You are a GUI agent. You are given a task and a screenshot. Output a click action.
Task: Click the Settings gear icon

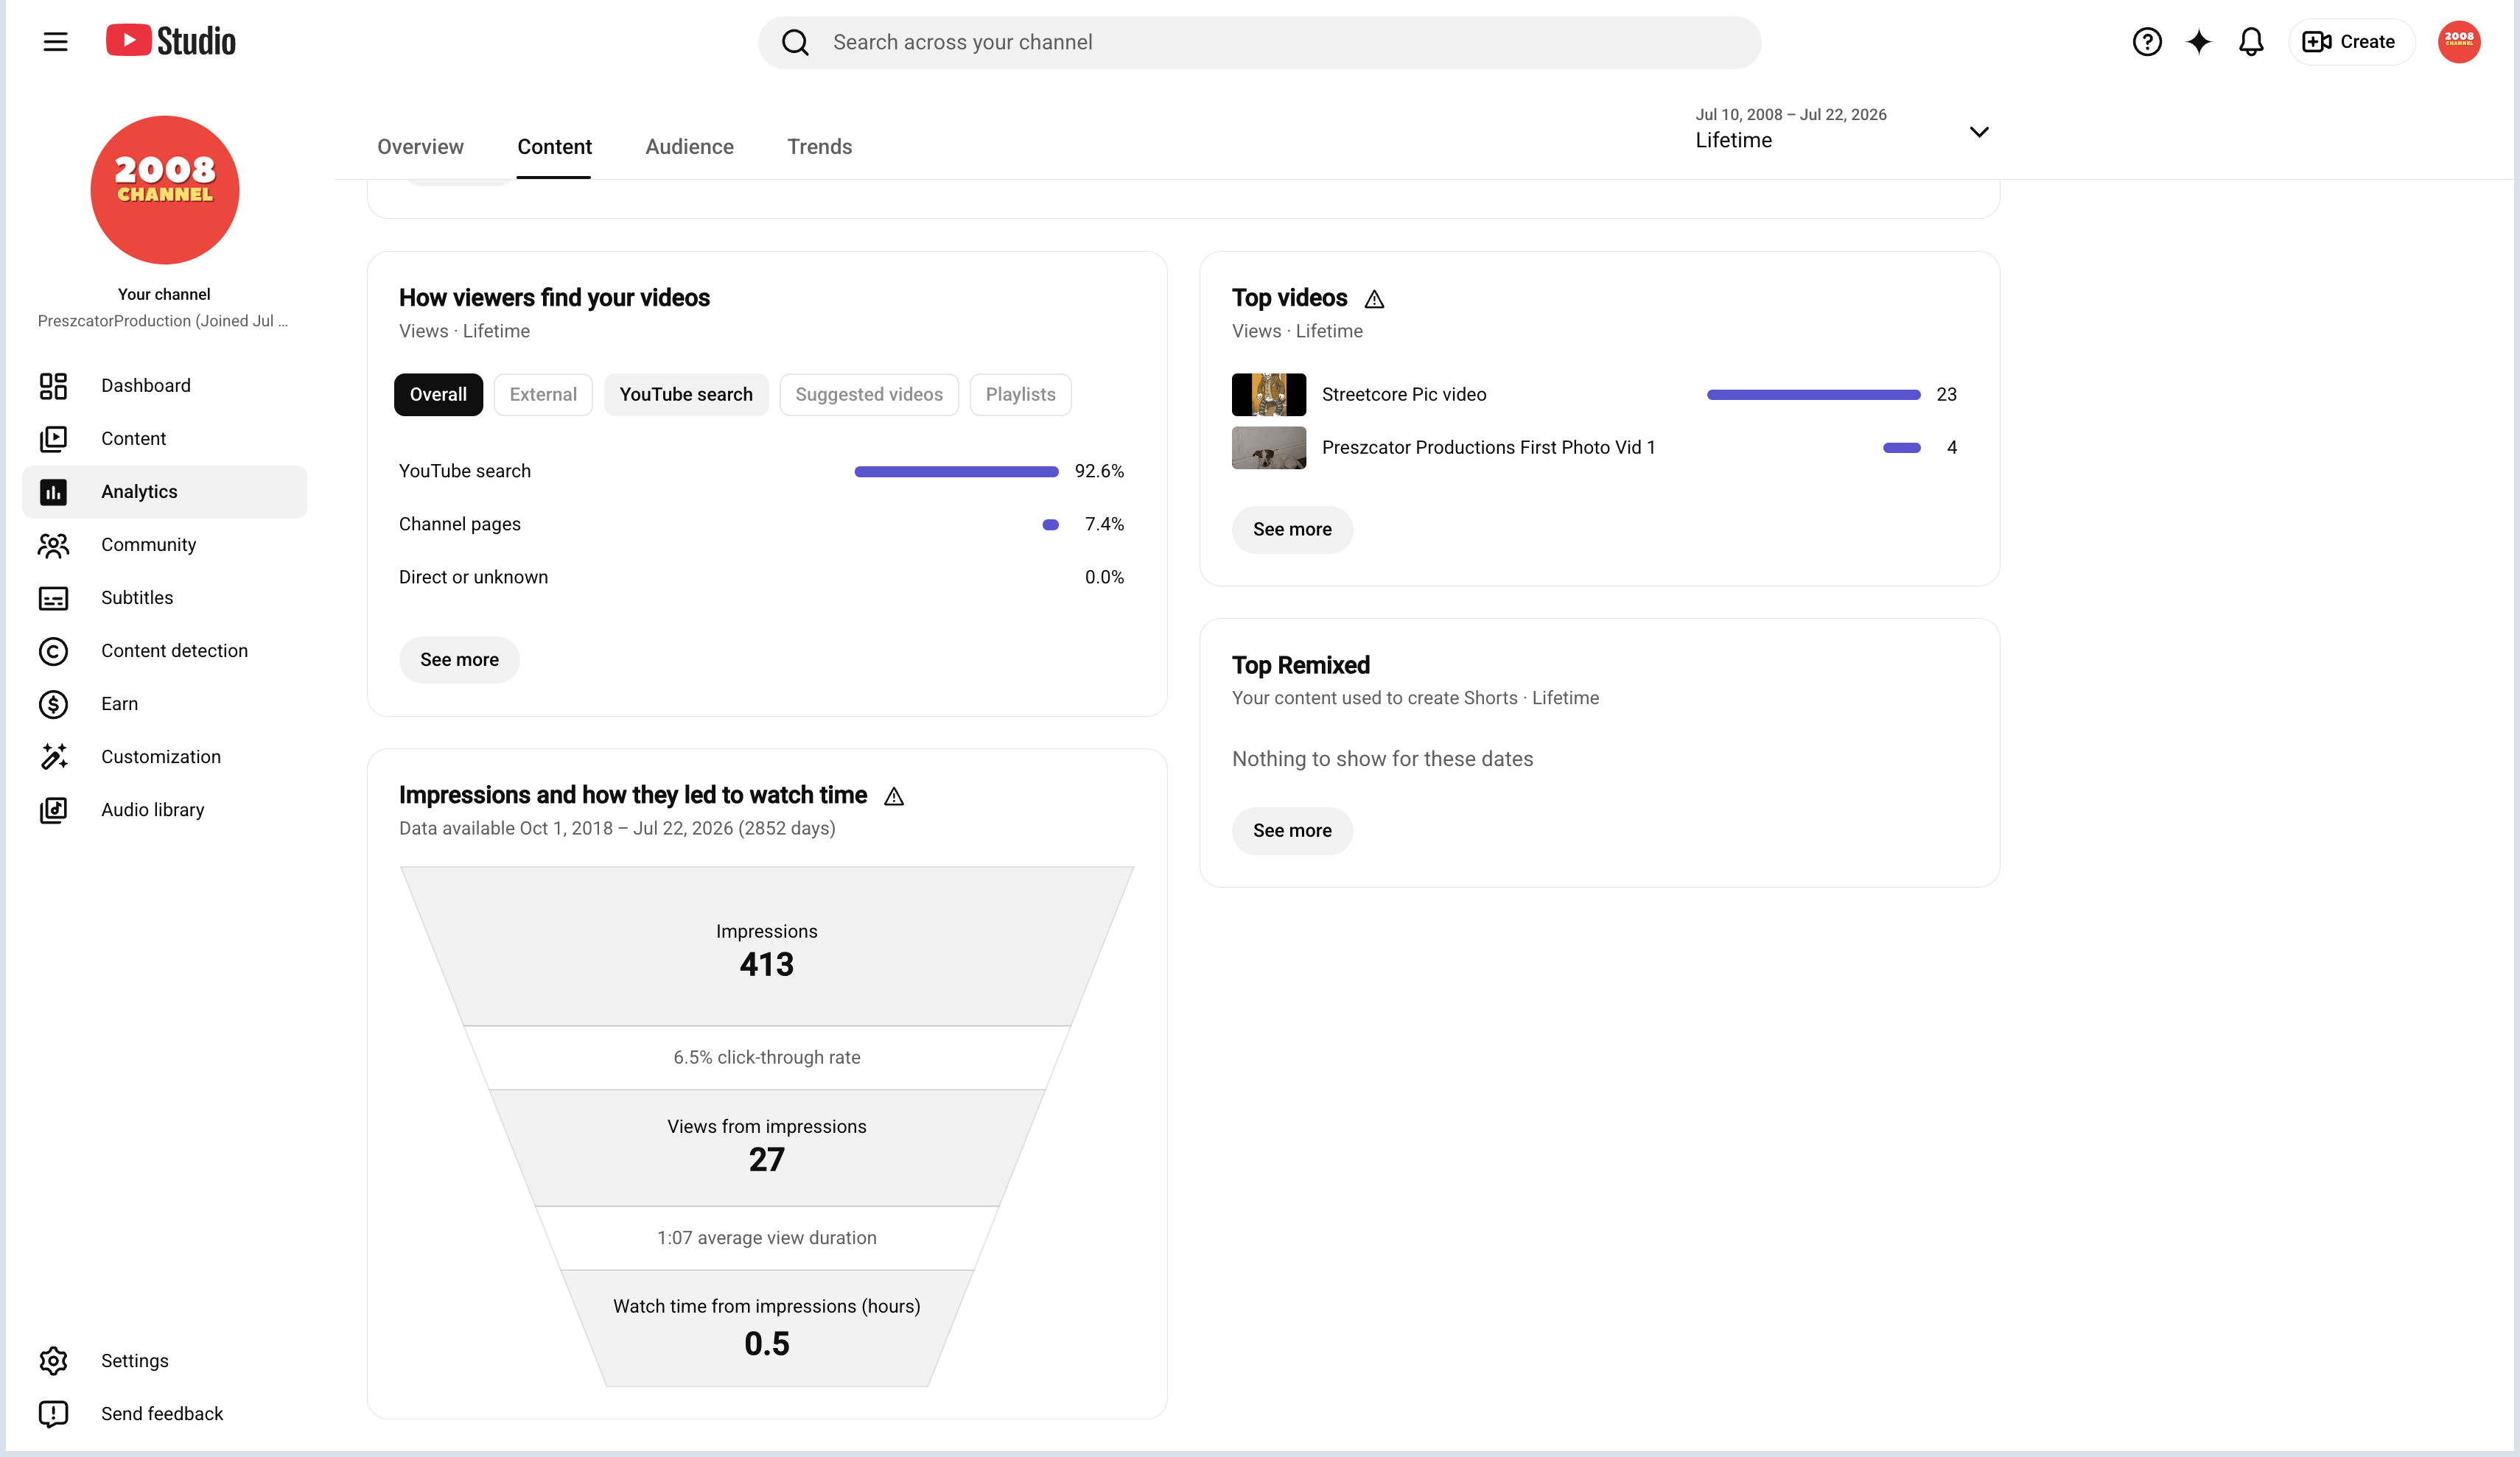coord(53,1361)
